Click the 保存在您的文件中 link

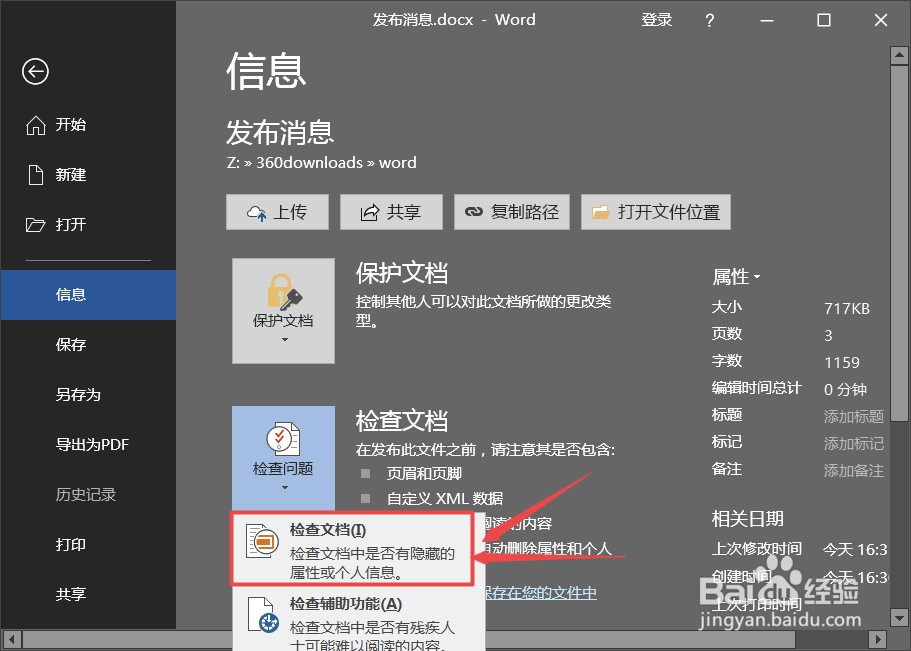pos(540,593)
